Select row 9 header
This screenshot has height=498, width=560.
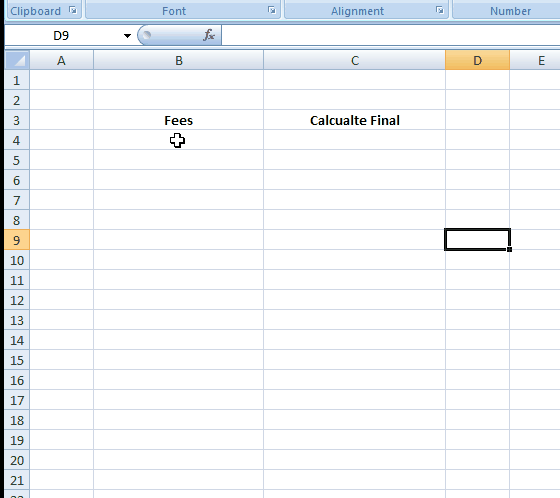[x=17, y=240]
